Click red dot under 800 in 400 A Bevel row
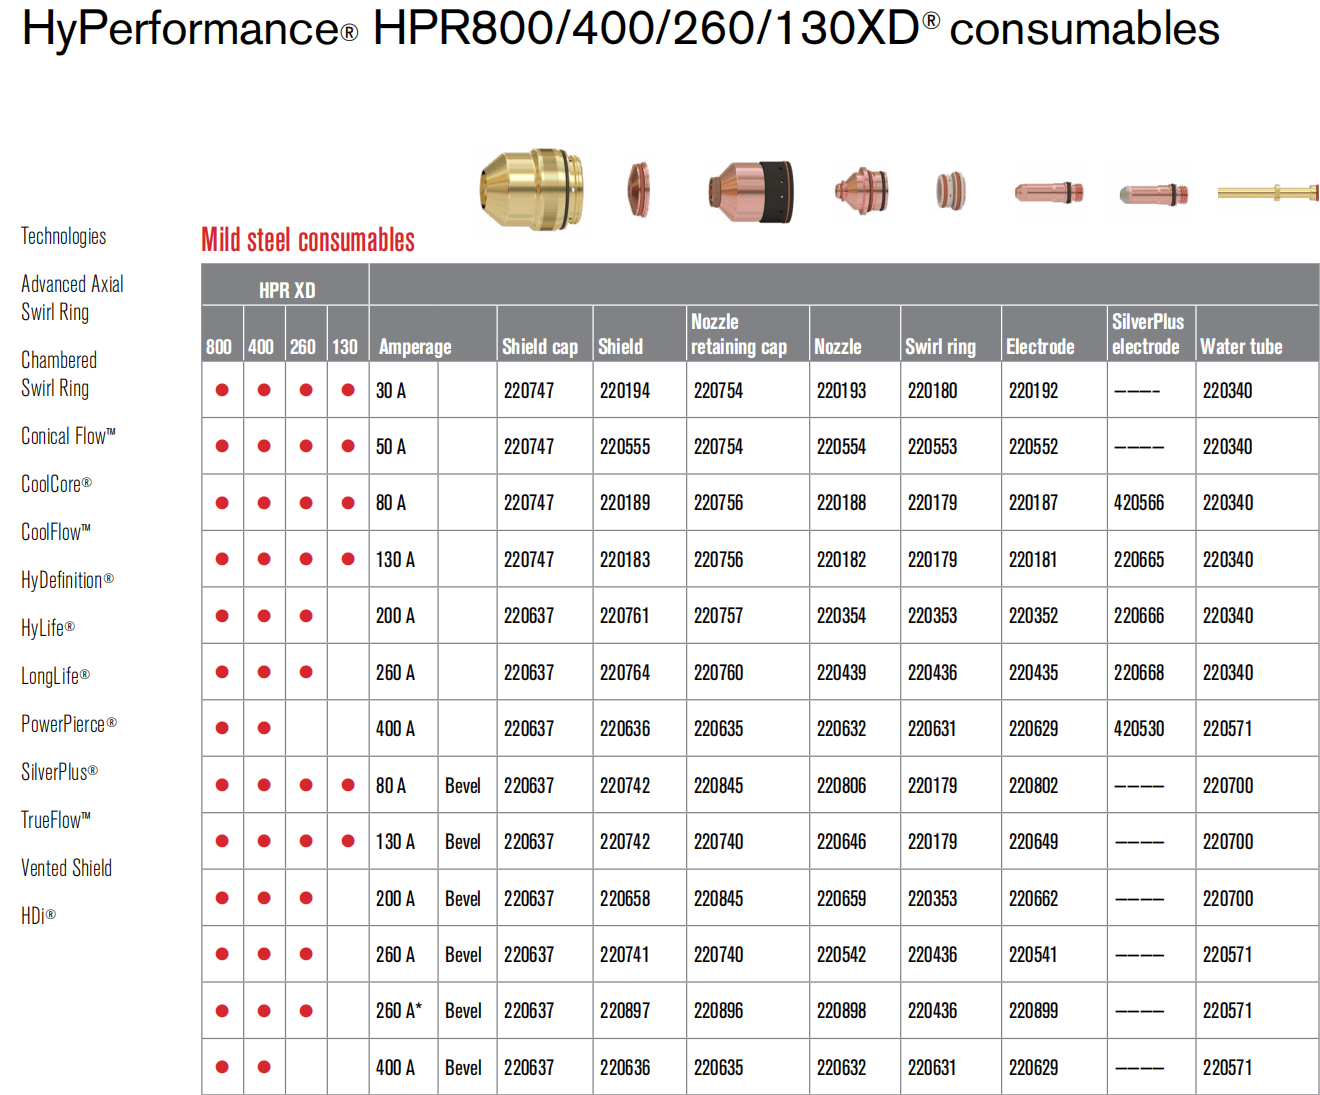 pyautogui.click(x=222, y=1067)
